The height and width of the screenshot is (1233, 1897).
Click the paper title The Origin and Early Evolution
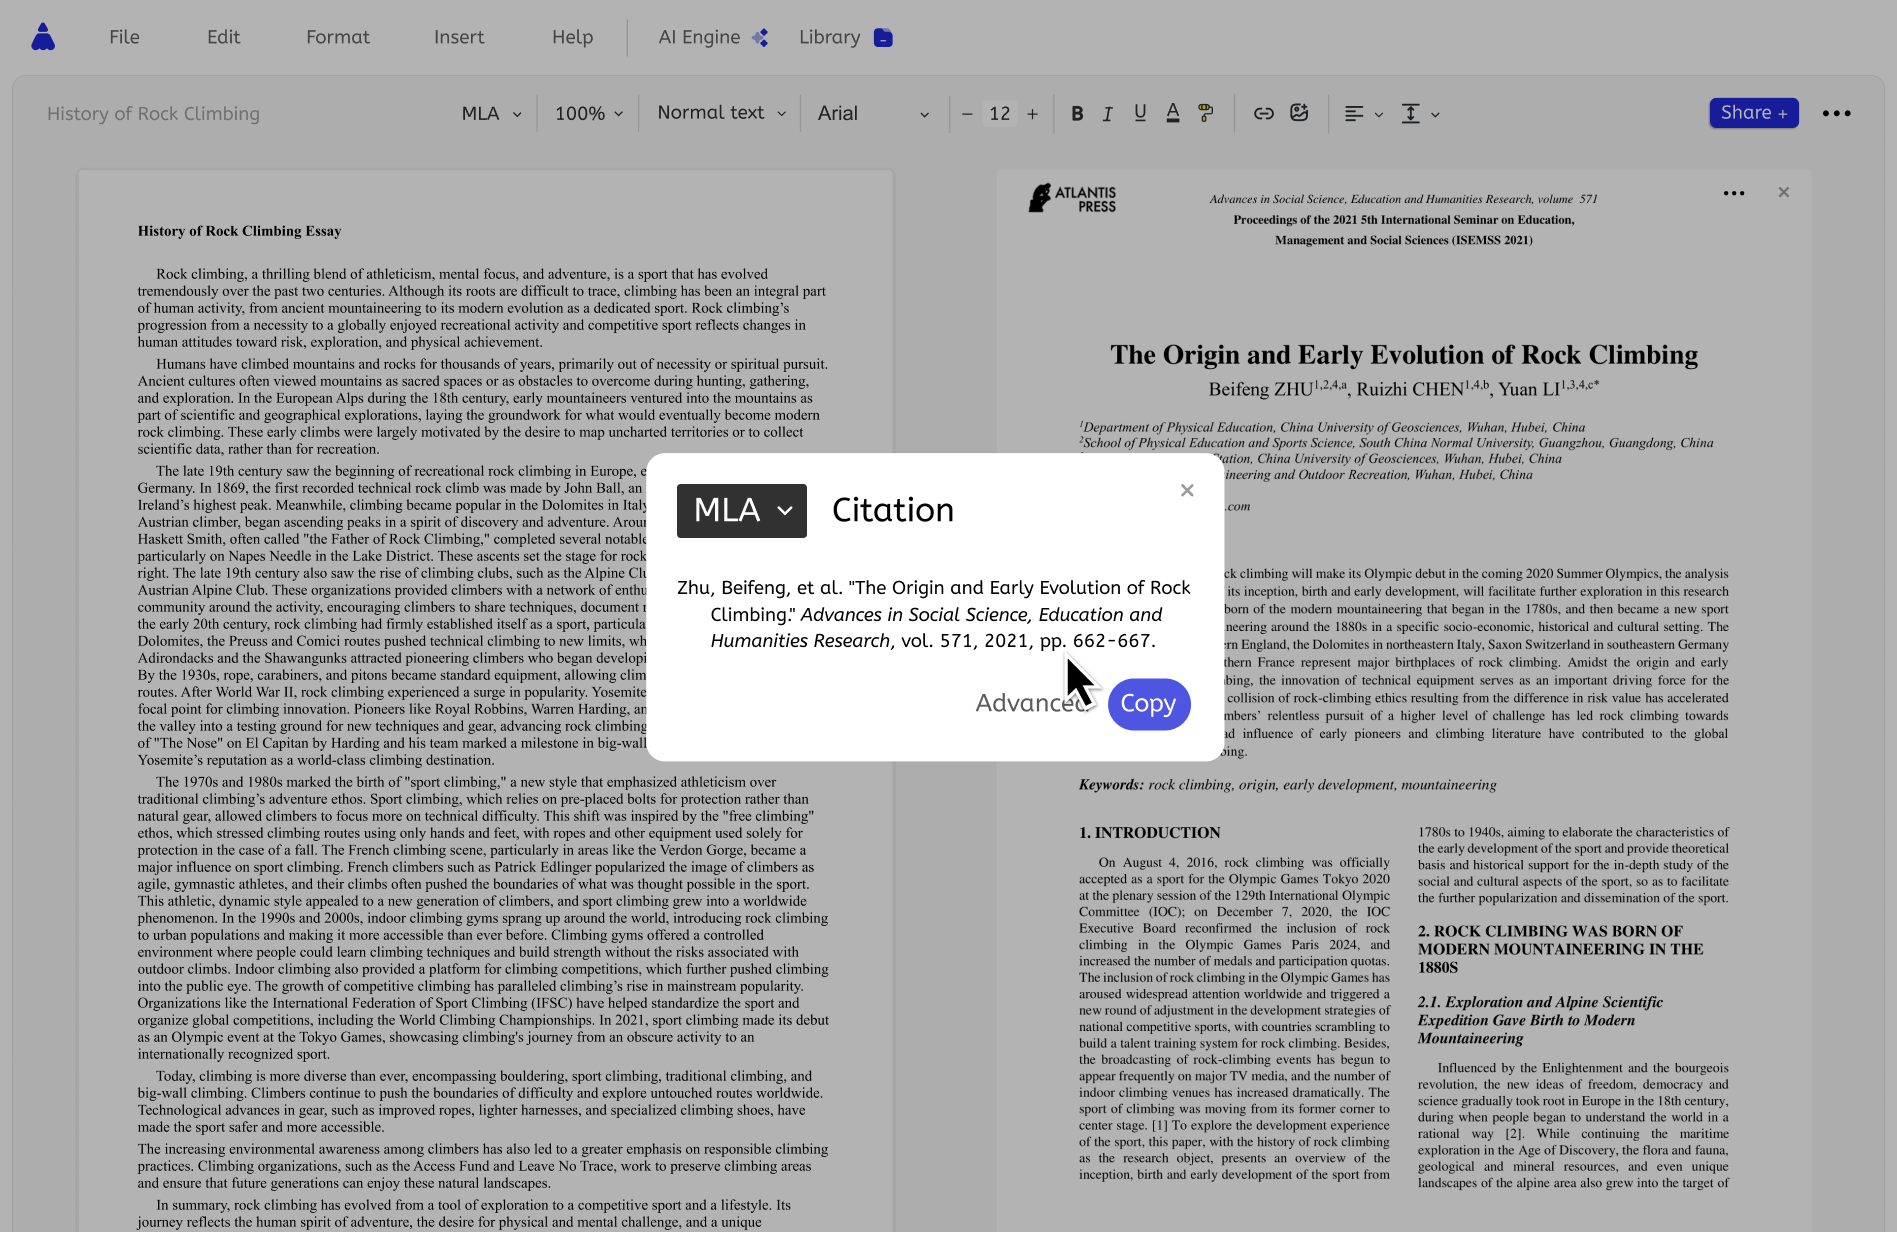[x=1404, y=355]
